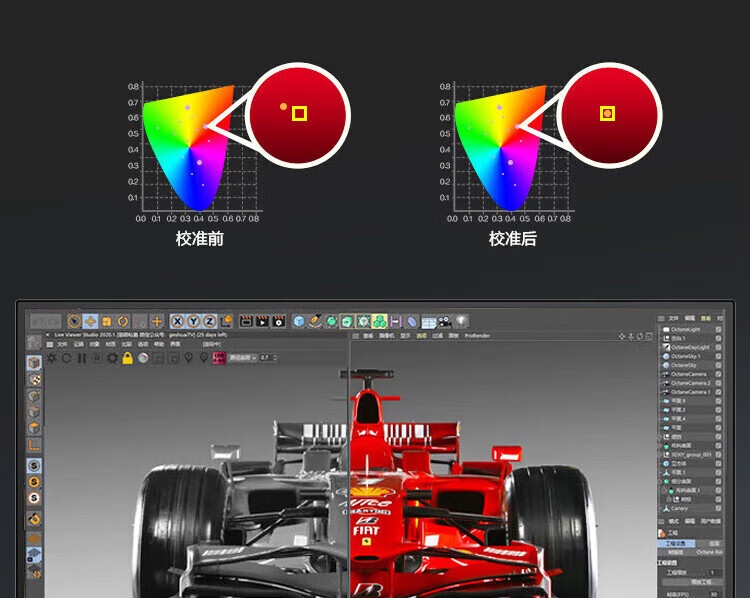
Task: Pause rendering in Live Viewer
Action: 82,357
